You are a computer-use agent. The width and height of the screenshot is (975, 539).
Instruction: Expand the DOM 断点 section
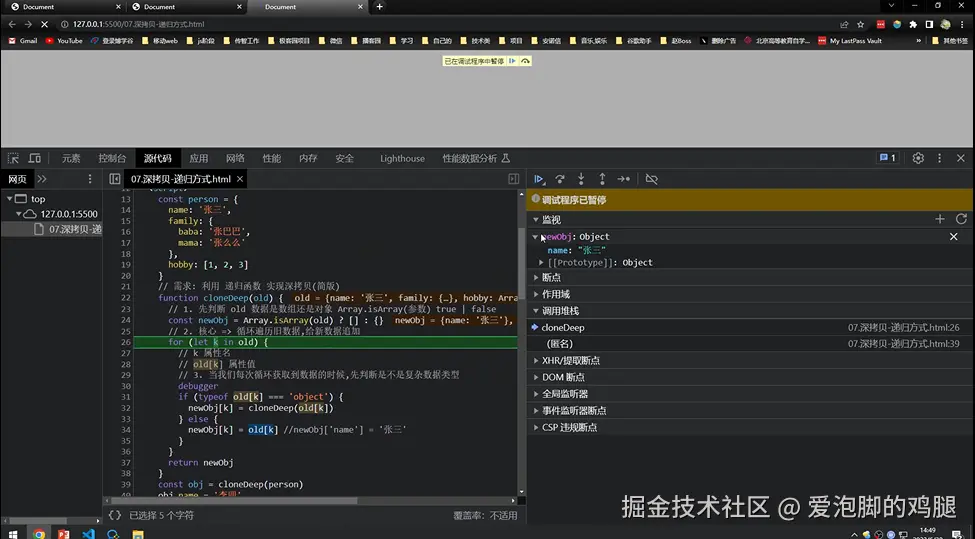pyautogui.click(x=536, y=377)
